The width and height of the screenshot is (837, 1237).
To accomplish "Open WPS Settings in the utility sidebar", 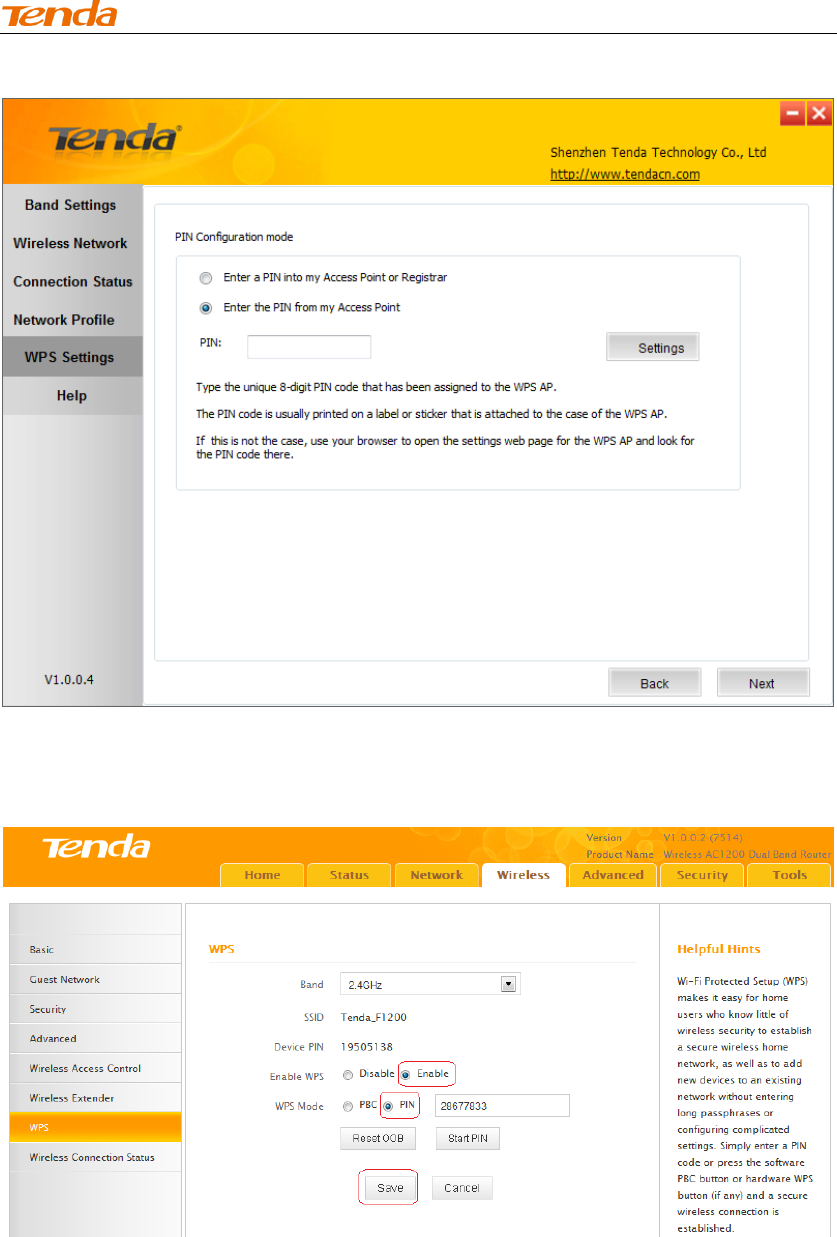I will pyautogui.click(x=71, y=357).
